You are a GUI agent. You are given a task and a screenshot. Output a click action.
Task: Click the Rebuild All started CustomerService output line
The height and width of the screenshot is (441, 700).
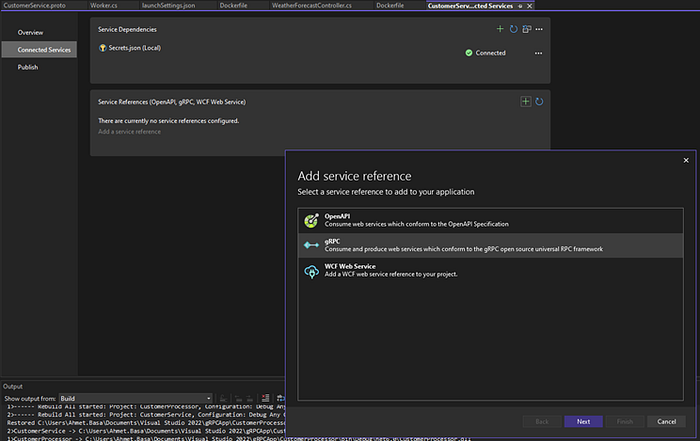[146, 415]
